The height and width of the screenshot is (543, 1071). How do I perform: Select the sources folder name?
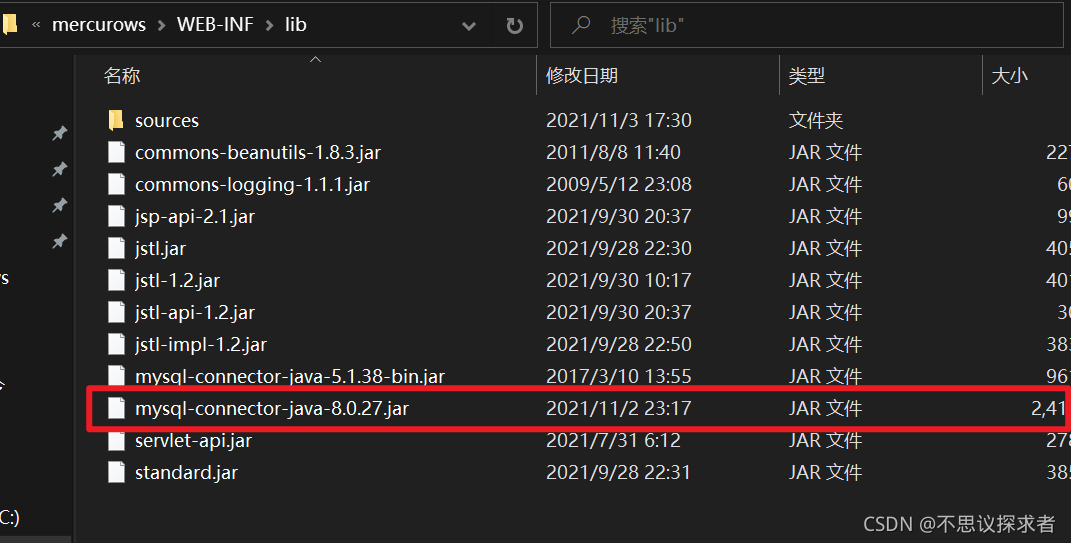click(x=167, y=121)
